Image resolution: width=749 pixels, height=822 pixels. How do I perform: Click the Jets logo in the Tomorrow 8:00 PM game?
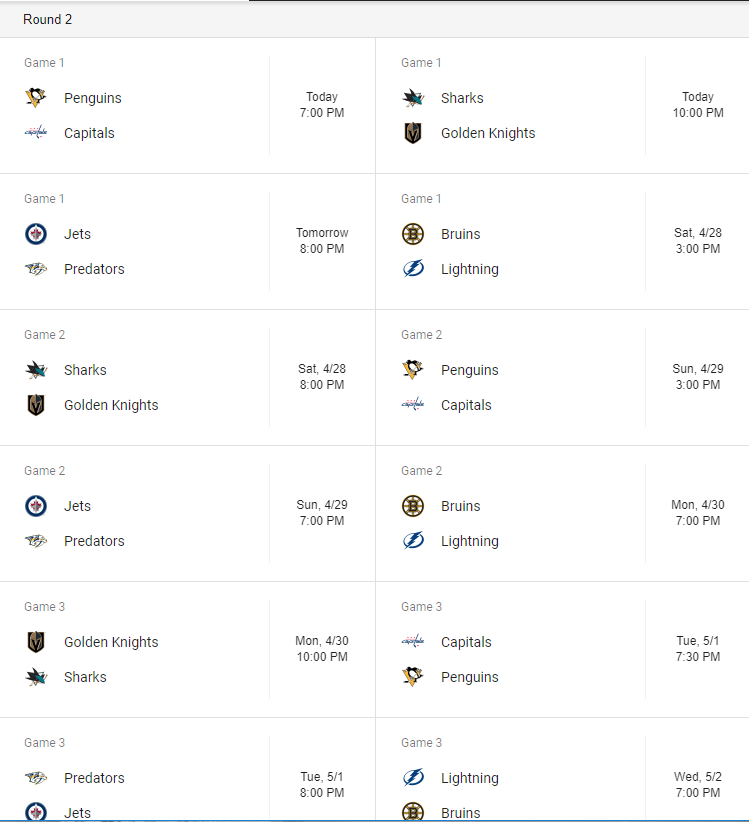[36, 234]
